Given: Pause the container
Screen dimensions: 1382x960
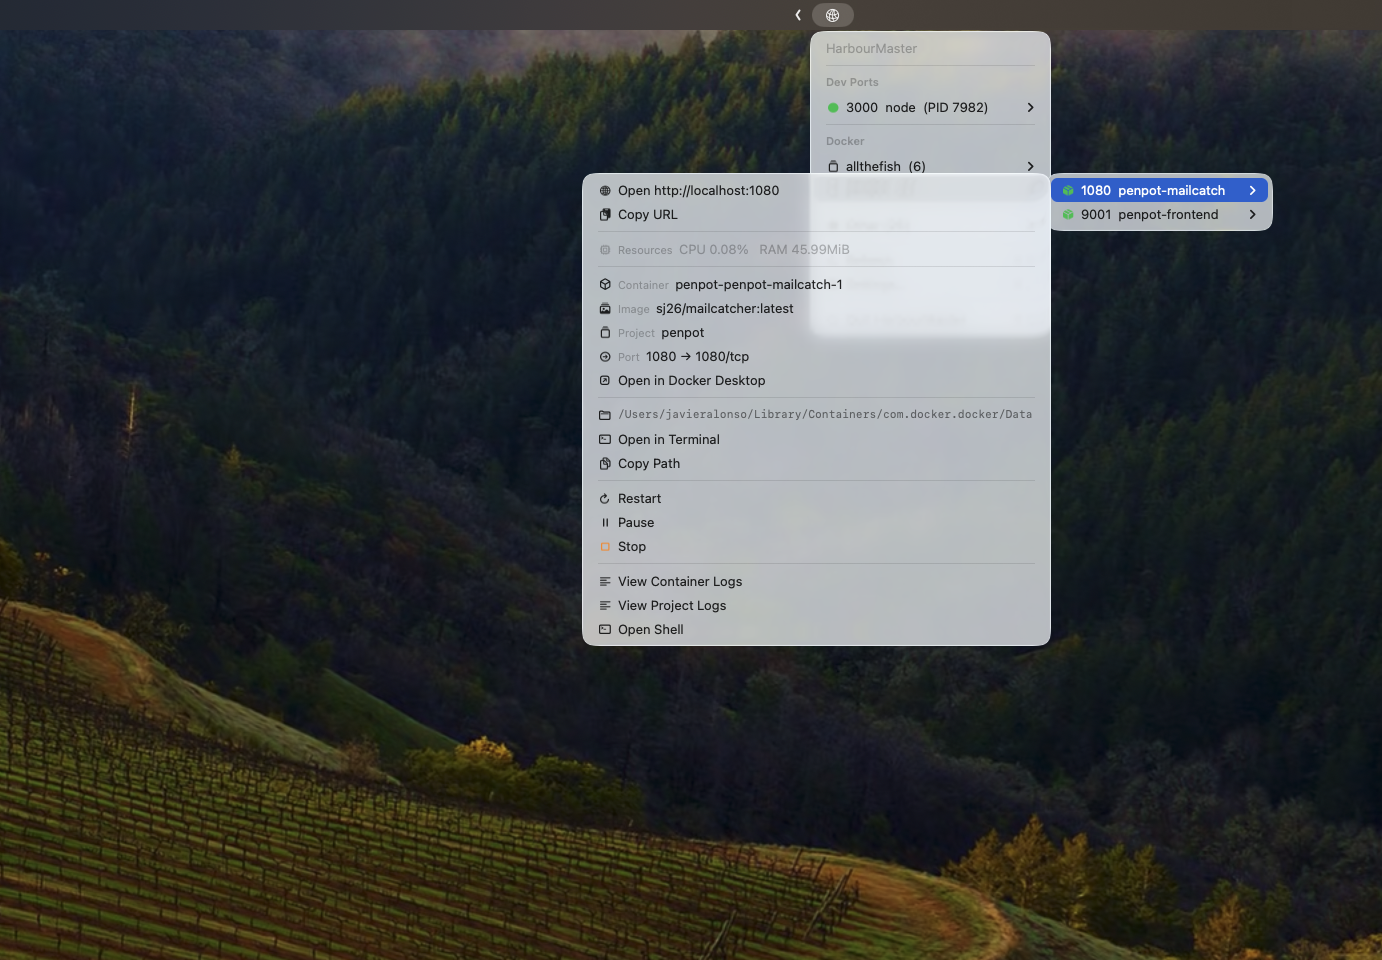Looking at the screenshot, I should click(x=816, y=522).
